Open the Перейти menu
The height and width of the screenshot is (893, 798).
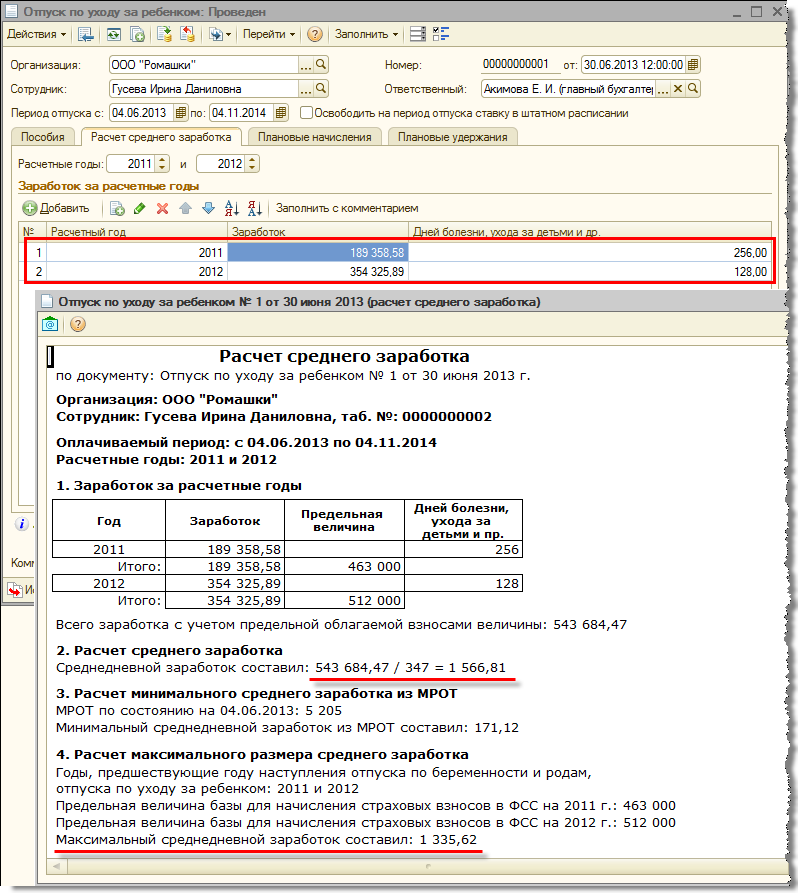pyautogui.click(x=269, y=34)
